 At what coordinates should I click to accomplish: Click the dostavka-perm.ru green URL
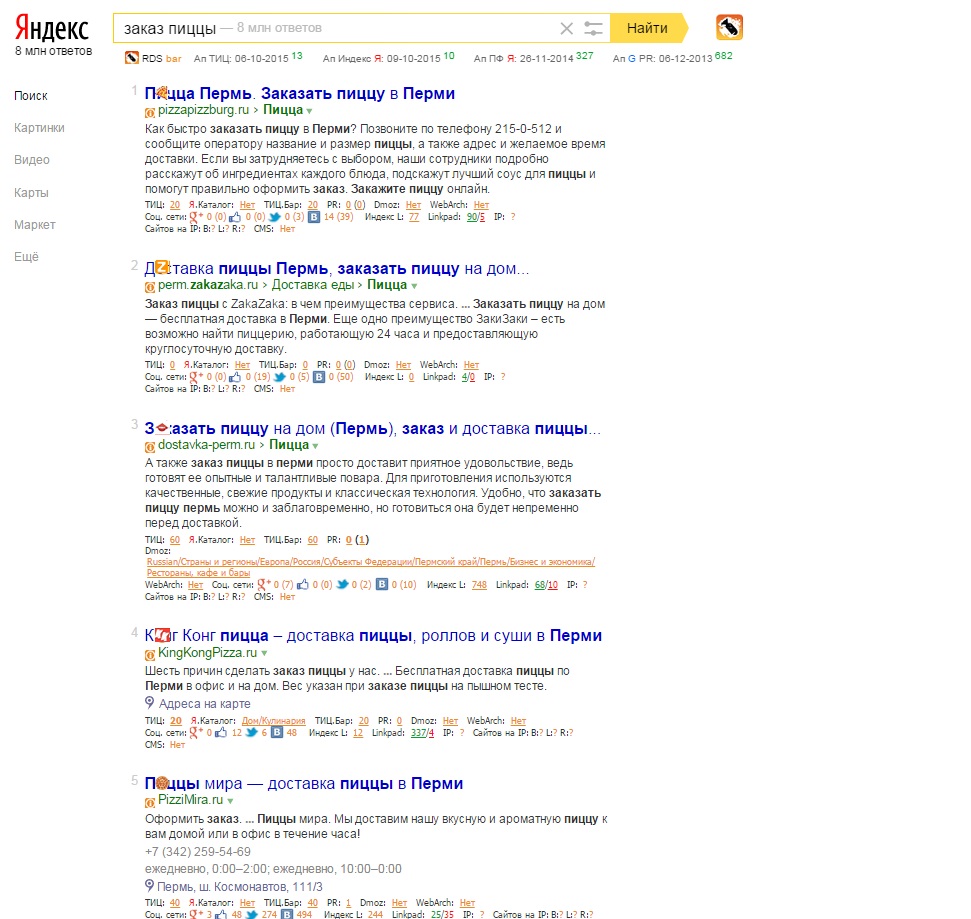(206, 445)
